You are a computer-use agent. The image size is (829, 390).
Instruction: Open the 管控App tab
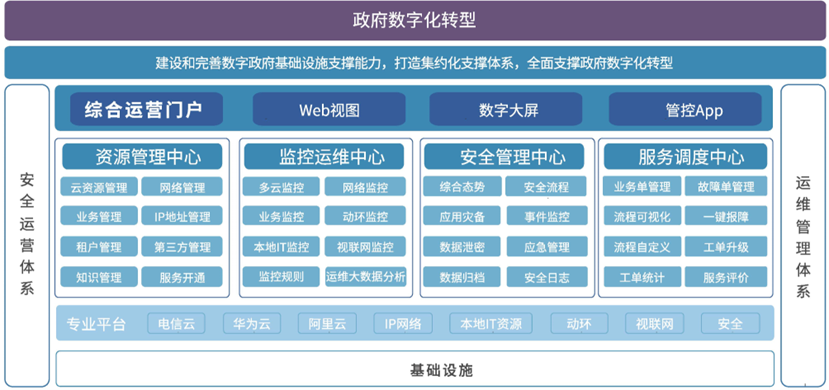pyautogui.click(x=686, y=109)
